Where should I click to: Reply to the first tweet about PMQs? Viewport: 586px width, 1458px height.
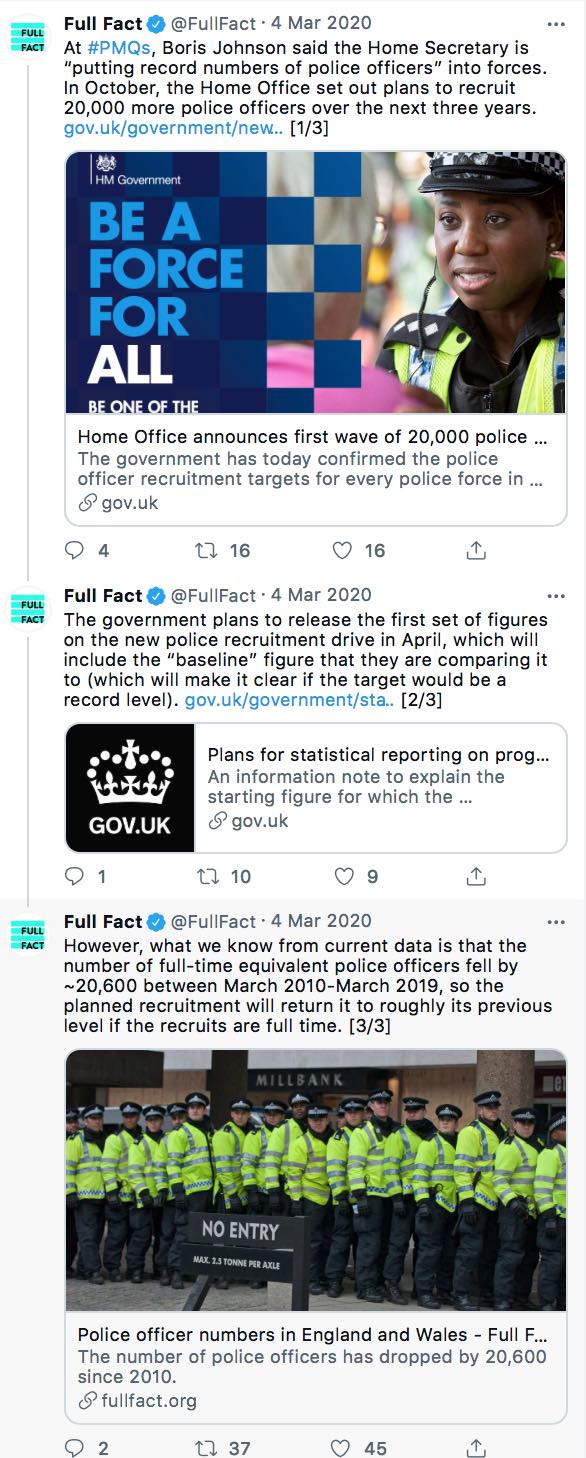click(75, 550)
